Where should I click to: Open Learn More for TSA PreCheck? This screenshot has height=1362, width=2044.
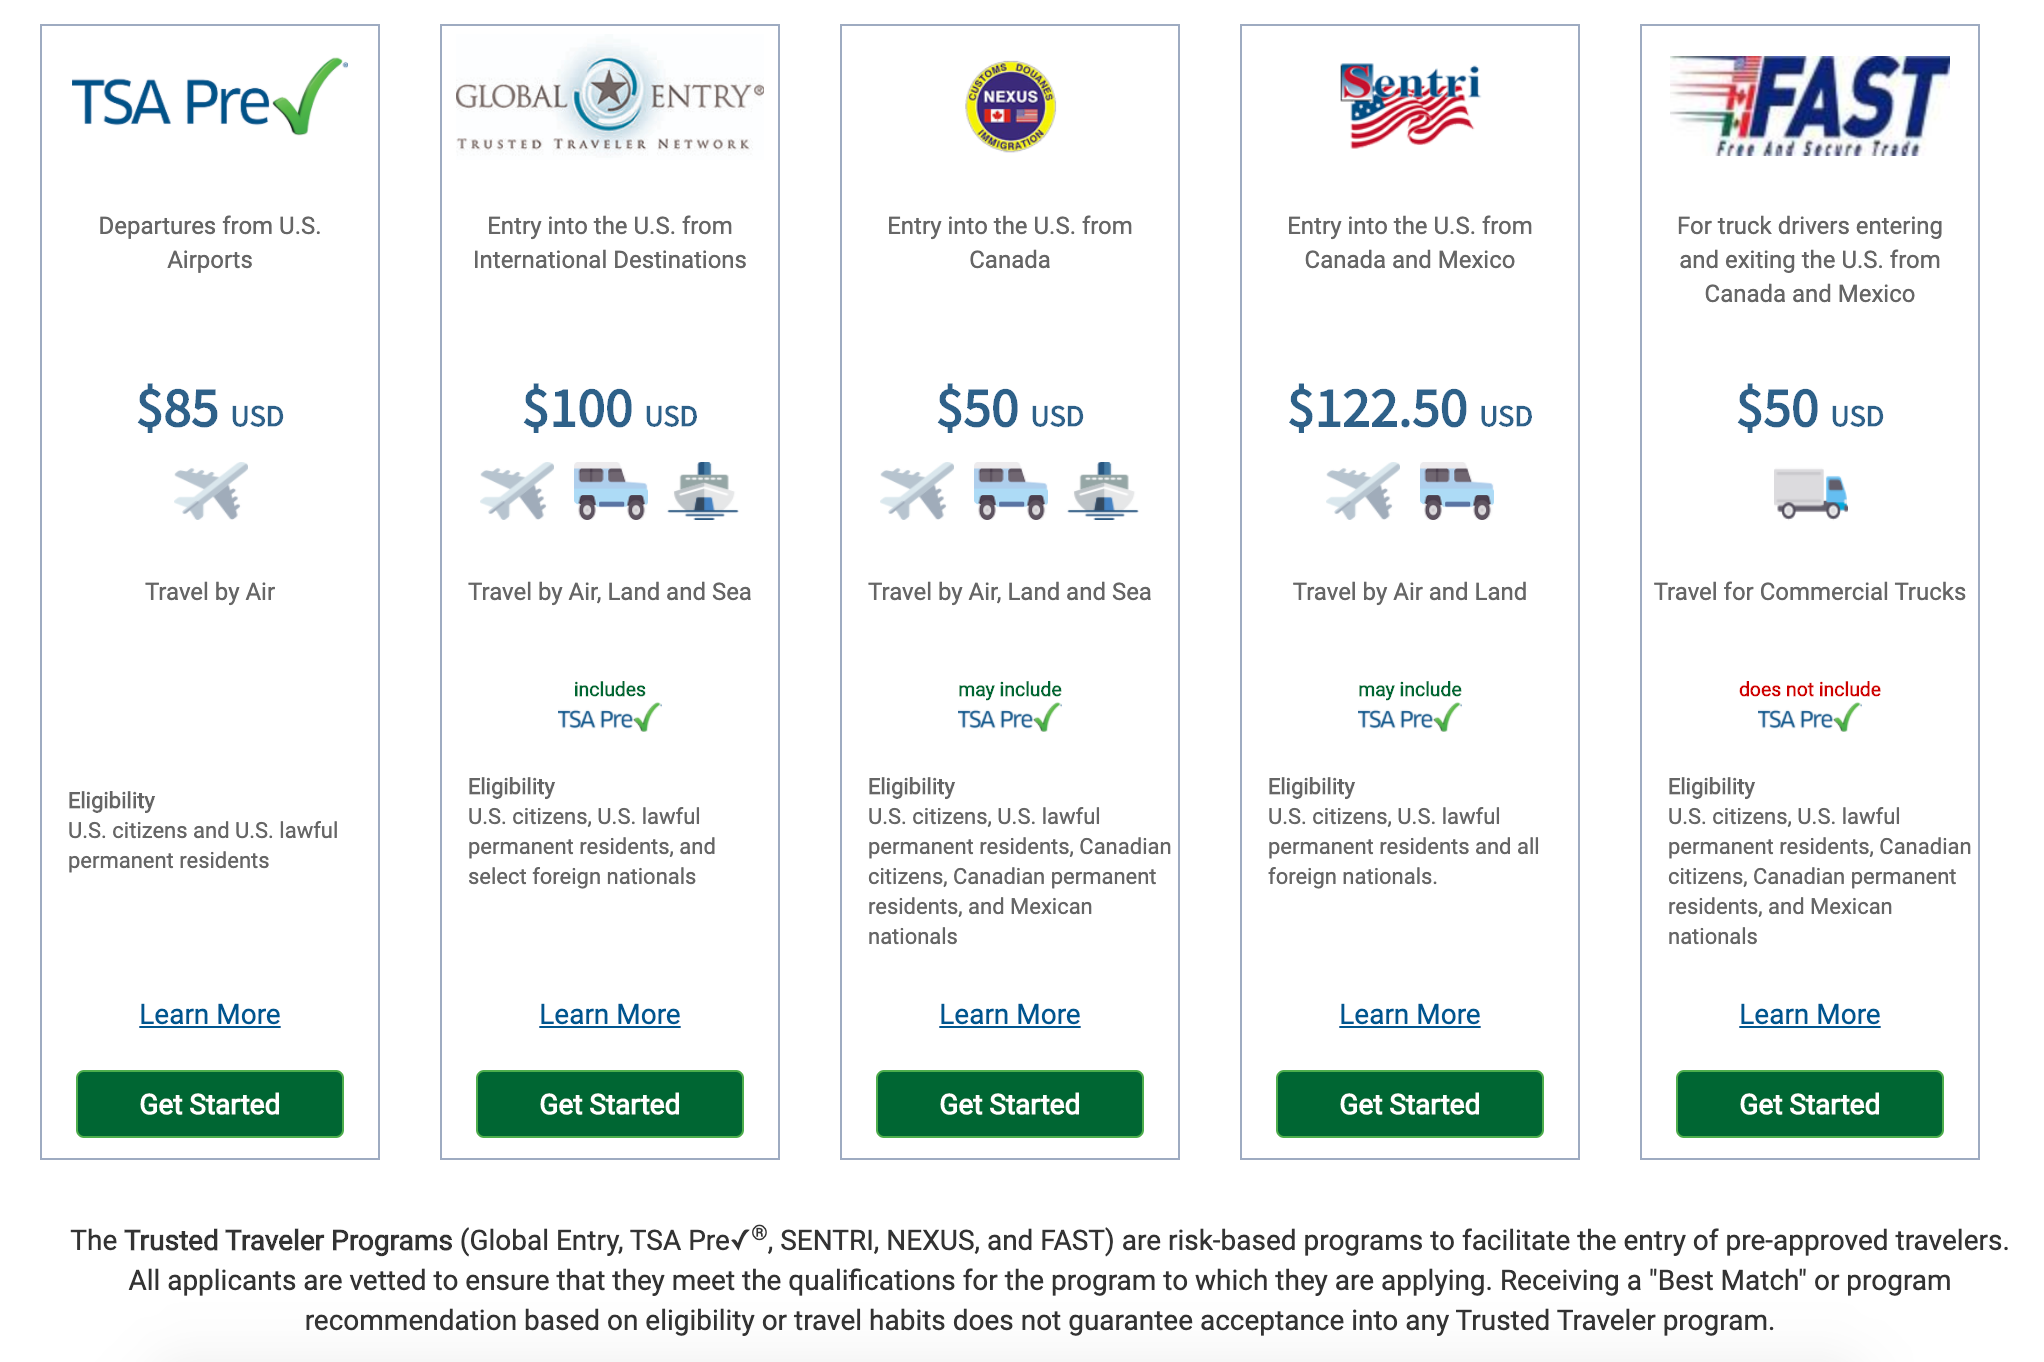pyautogui.click(x=210, y=1014)
